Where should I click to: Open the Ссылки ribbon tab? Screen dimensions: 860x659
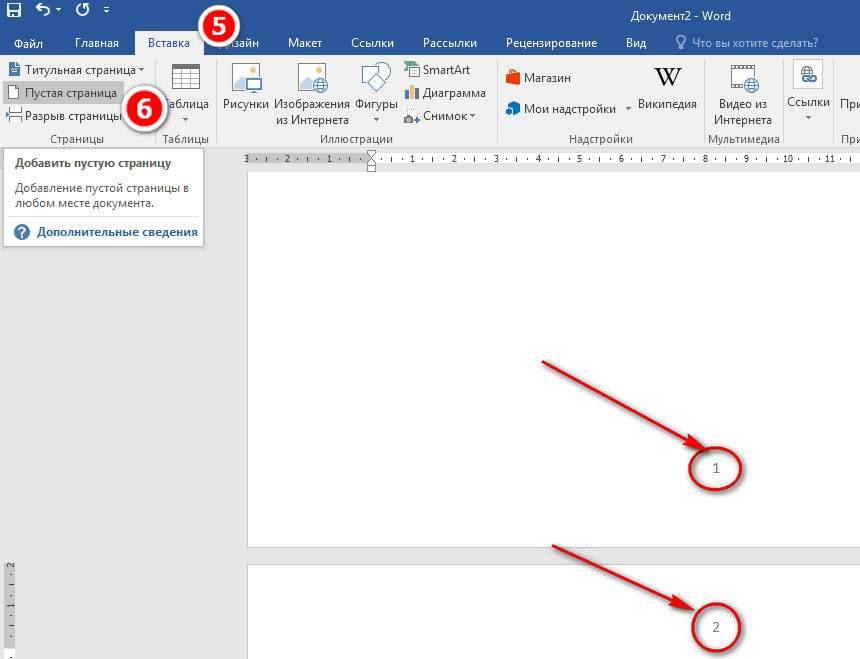click(372, 43)
